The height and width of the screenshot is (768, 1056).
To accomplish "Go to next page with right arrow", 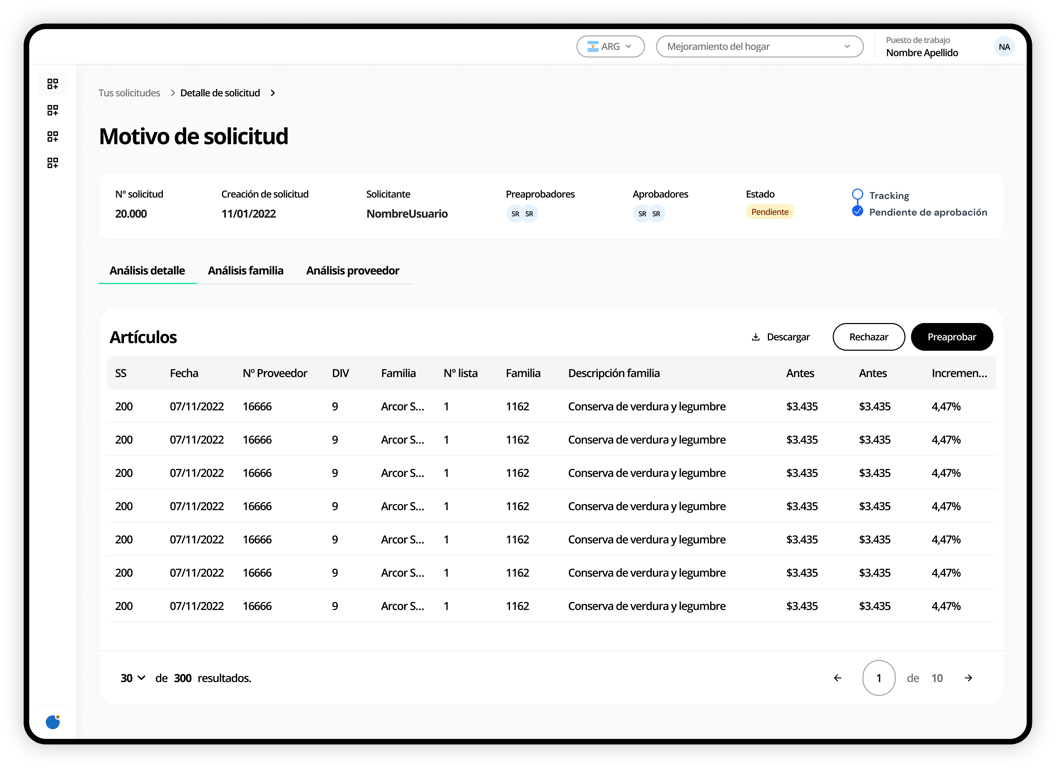I will (x=968, y=678).
